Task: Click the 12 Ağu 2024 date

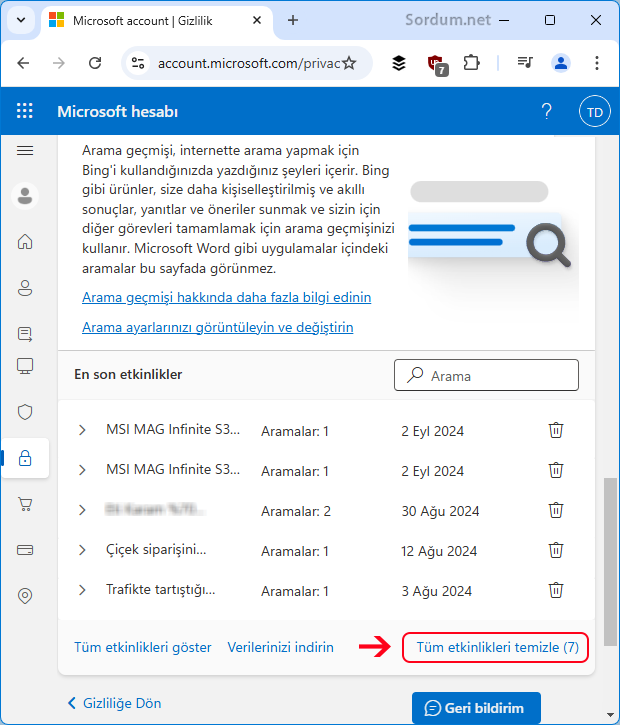Action: point(439,551)
